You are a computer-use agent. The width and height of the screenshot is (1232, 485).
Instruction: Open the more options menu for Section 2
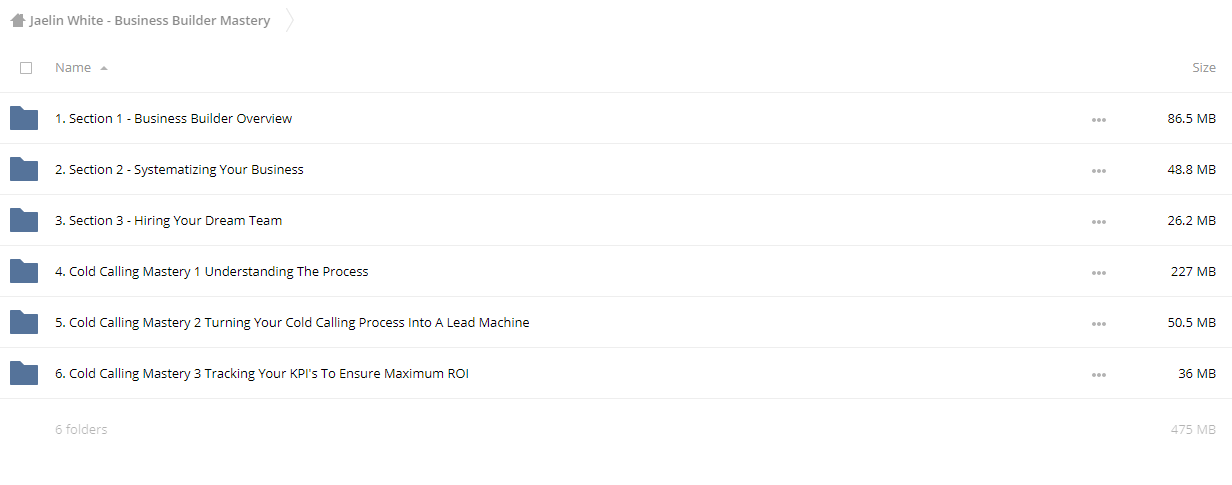[1099, 170]
